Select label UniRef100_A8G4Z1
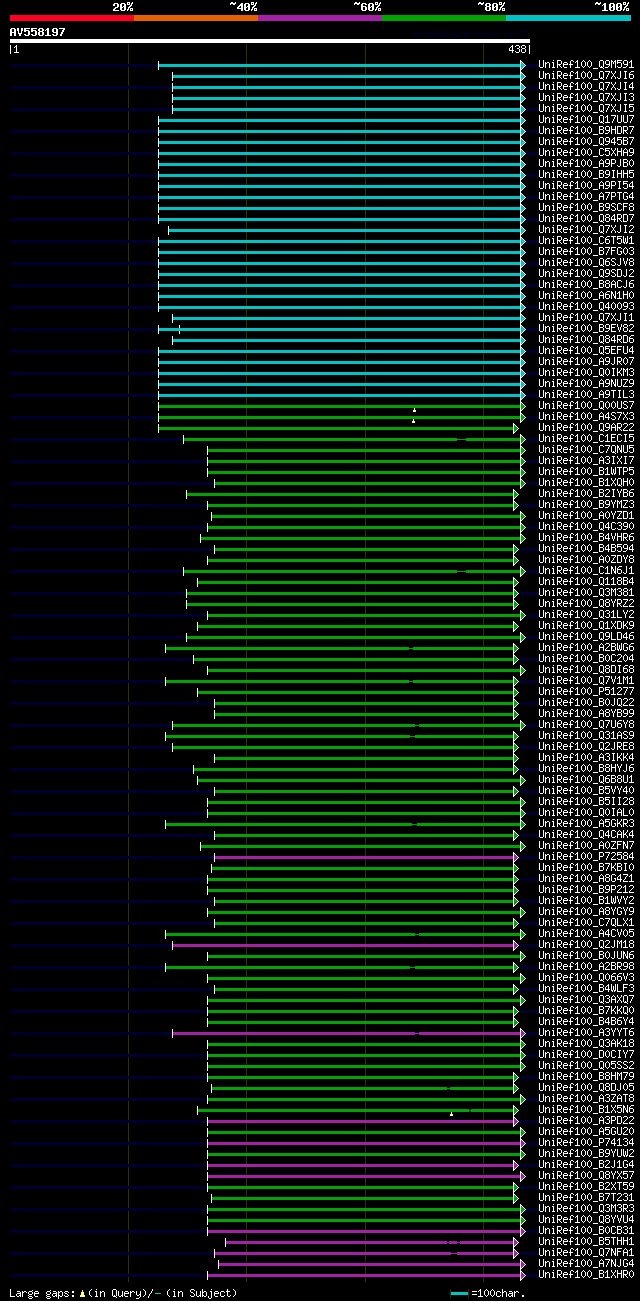The width and height of the screenshot is (640, 1301). click(x=586, y=879)
